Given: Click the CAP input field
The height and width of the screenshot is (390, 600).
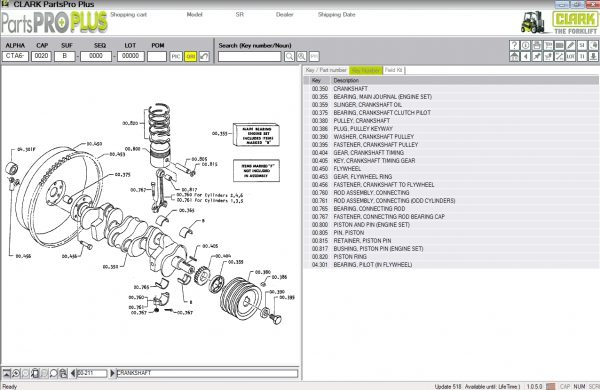Looking at the screenshot, I should pyautogui.click(x=41, y=56).
